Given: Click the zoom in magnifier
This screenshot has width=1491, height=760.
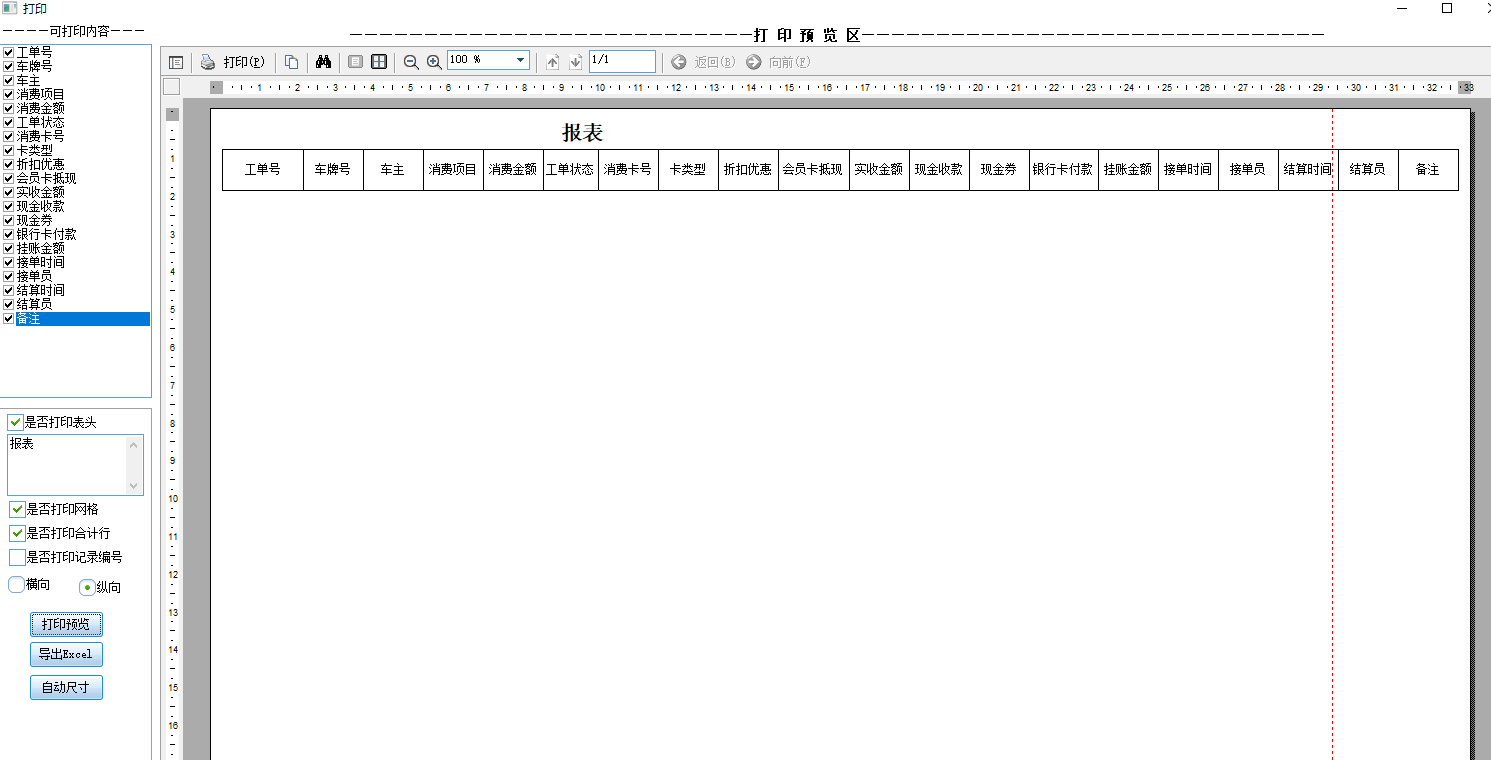Looking at the screenshot, I should click(434, 62).
